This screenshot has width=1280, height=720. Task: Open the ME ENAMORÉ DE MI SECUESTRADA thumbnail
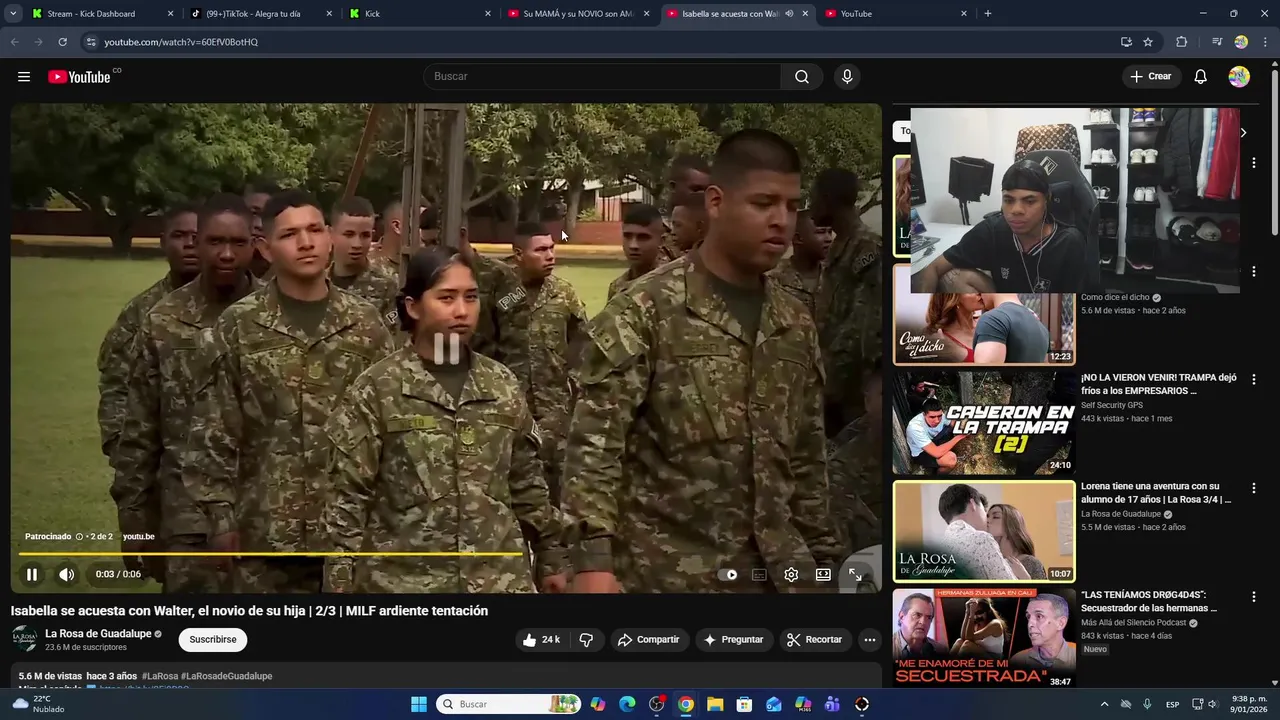click(984, 638)
